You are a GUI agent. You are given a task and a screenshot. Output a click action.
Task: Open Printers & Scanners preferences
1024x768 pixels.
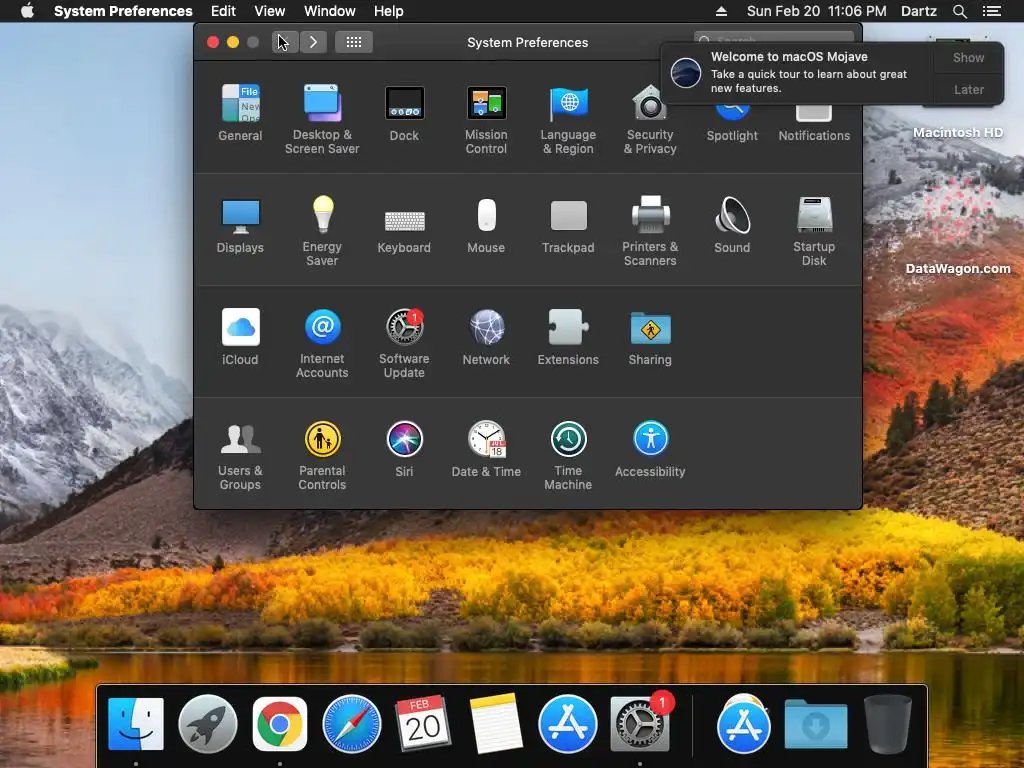(x=650, y=231)
